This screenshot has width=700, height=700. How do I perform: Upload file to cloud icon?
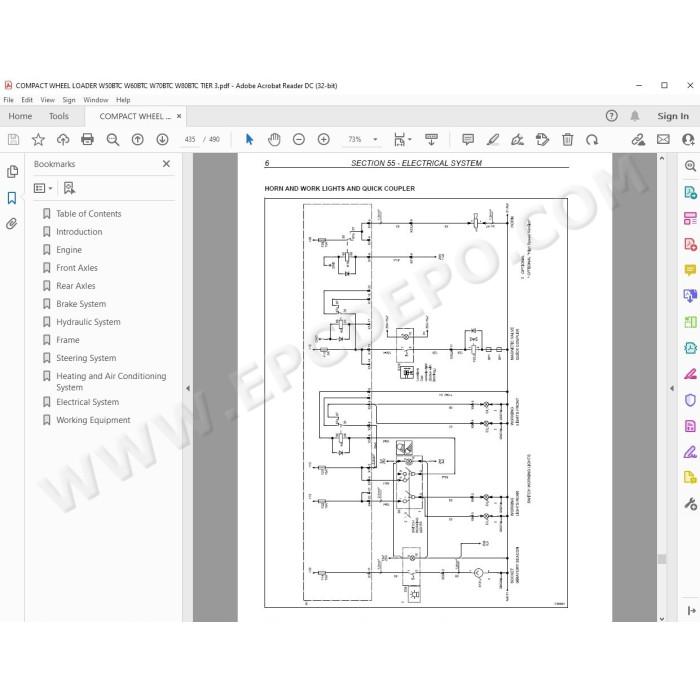coord(63,140)
